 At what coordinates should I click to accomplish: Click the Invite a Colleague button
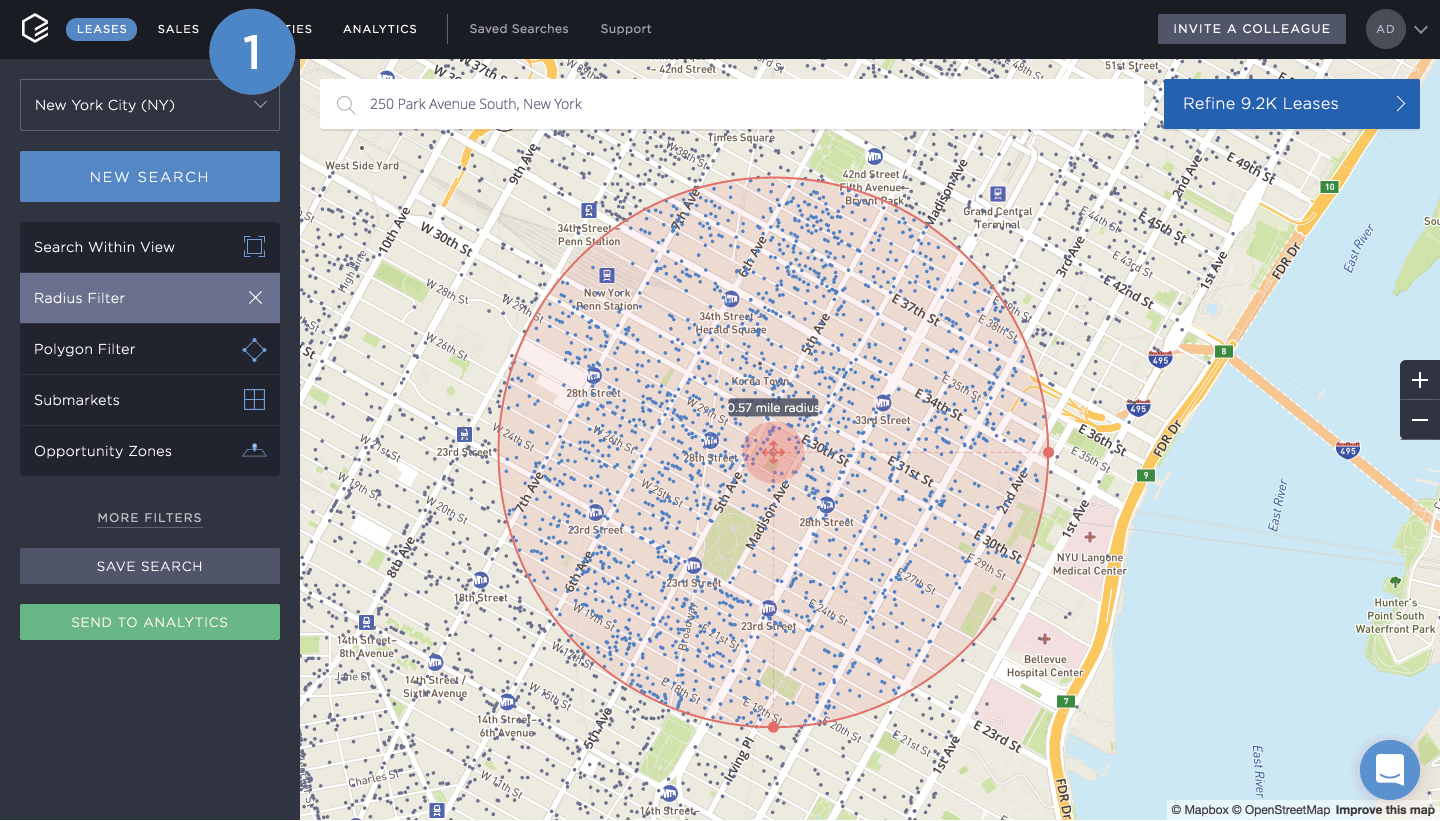[1251, 29]
